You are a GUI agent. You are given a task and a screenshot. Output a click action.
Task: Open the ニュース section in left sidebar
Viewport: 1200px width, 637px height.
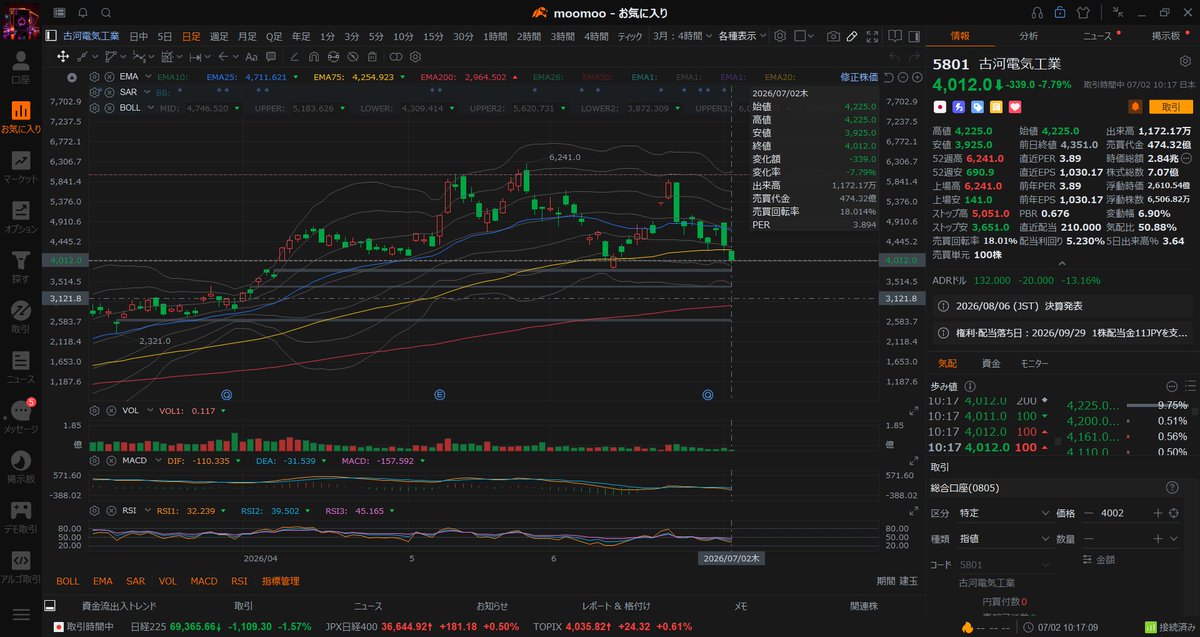click(21, 367)
